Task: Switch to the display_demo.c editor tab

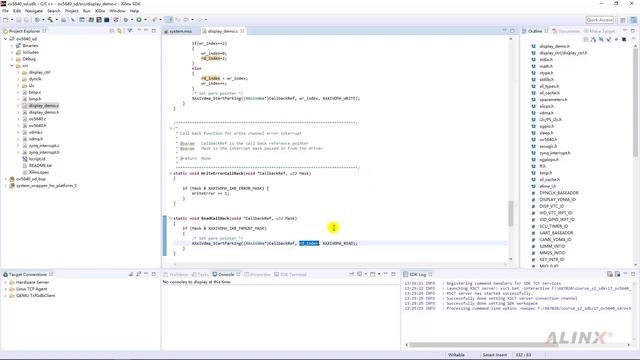Action: 222,31
